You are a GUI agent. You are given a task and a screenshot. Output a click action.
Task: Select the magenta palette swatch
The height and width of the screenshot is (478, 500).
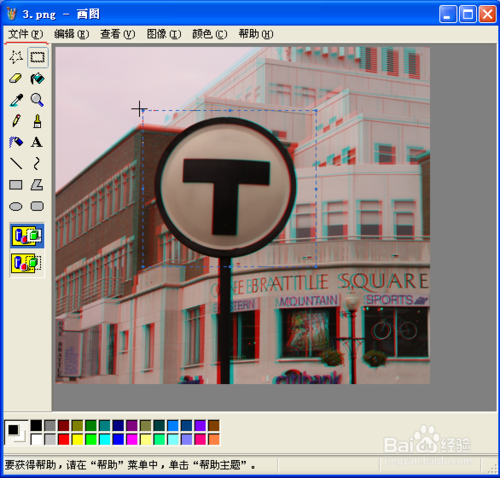132,439
